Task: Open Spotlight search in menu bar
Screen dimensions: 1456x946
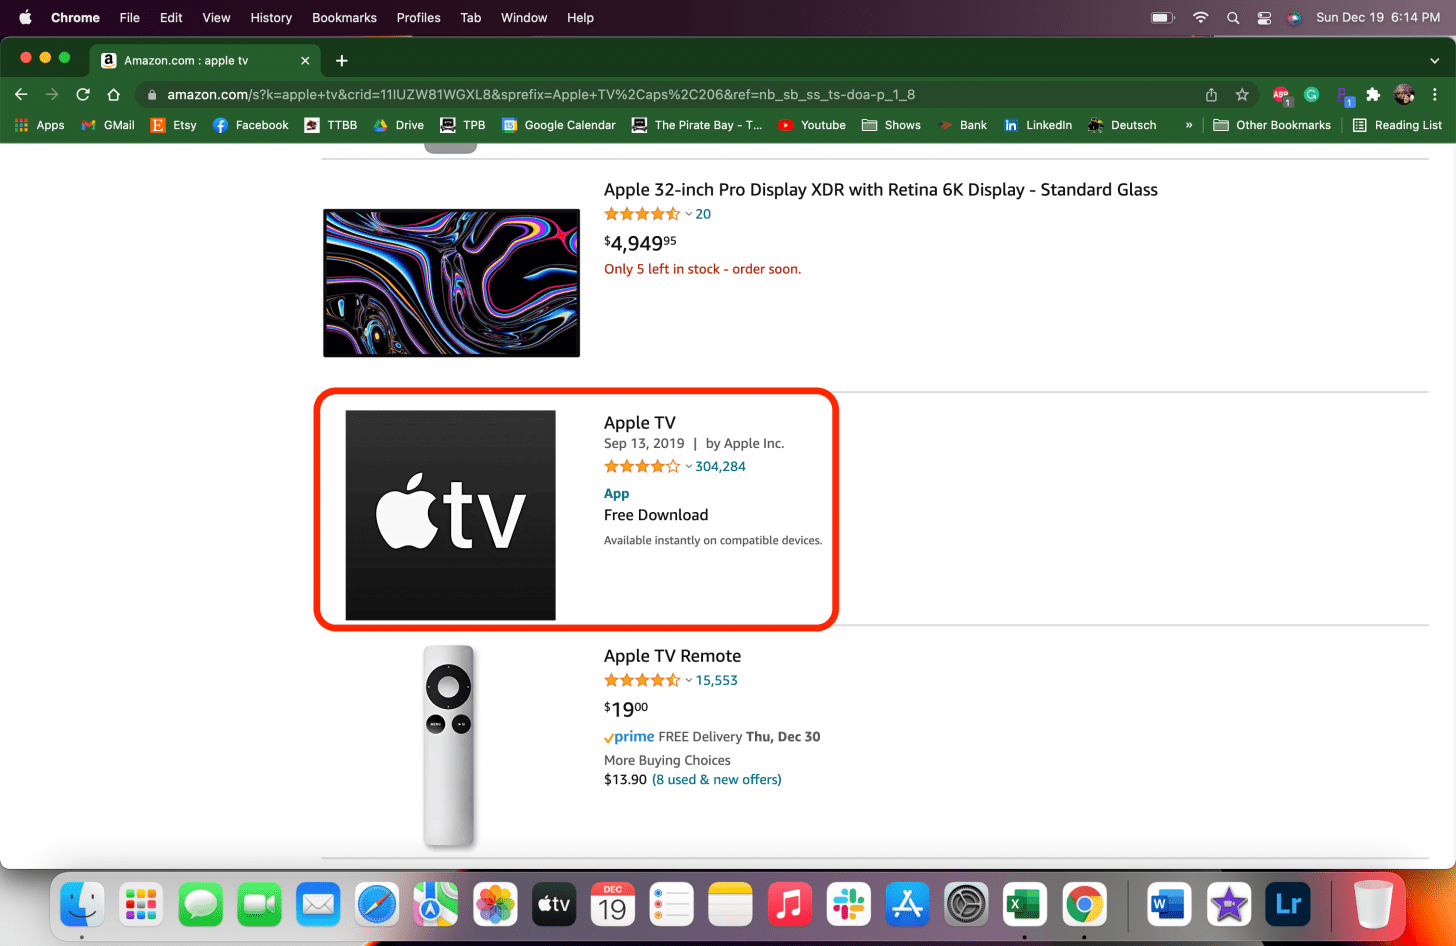Action: click(1233, 18)
